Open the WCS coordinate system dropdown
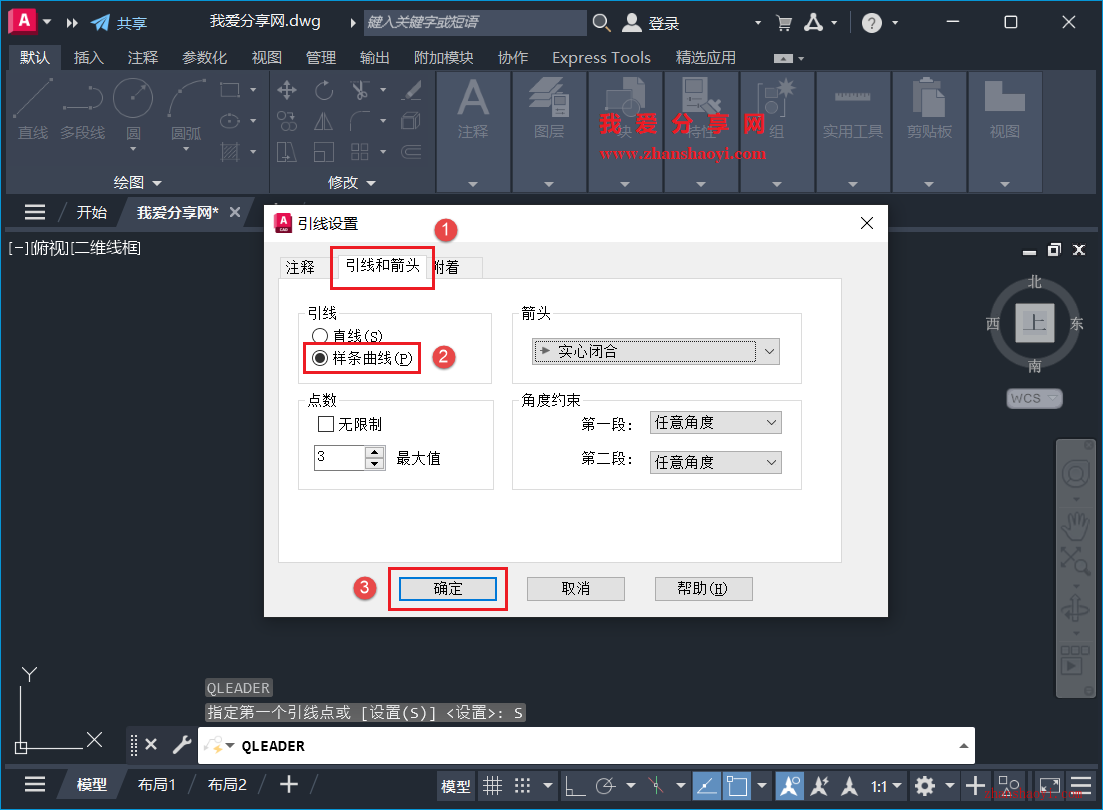 pyautogui.click(x=1034, y=398)
